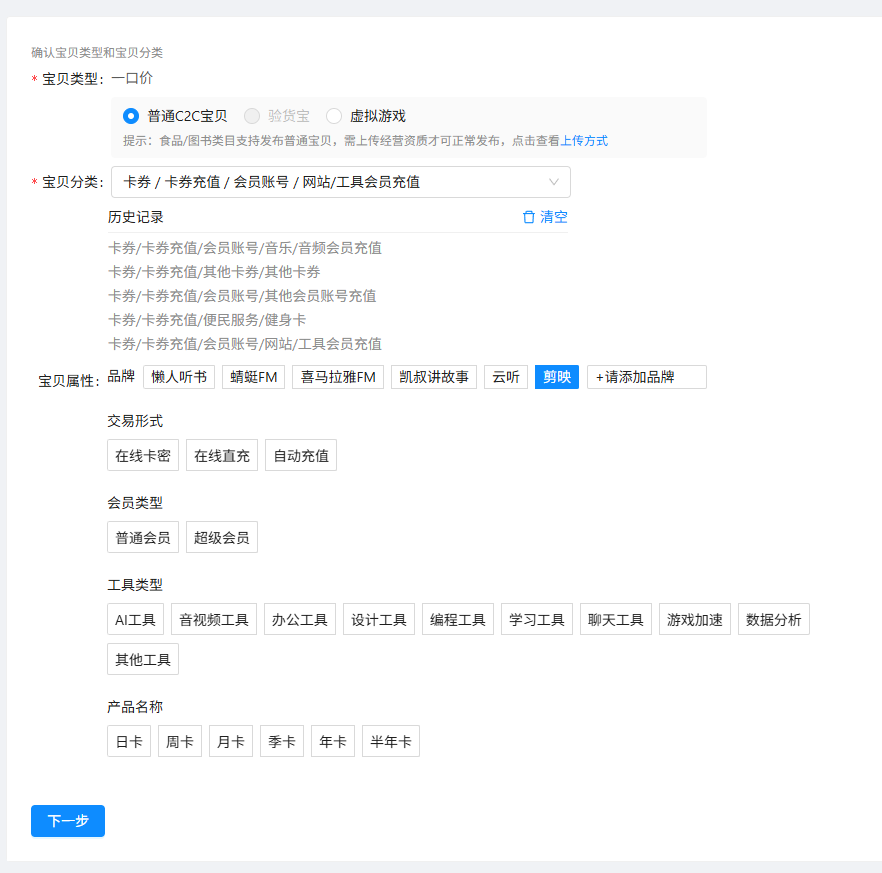
Task: Select brand 云听
Action: click(506, 377)
